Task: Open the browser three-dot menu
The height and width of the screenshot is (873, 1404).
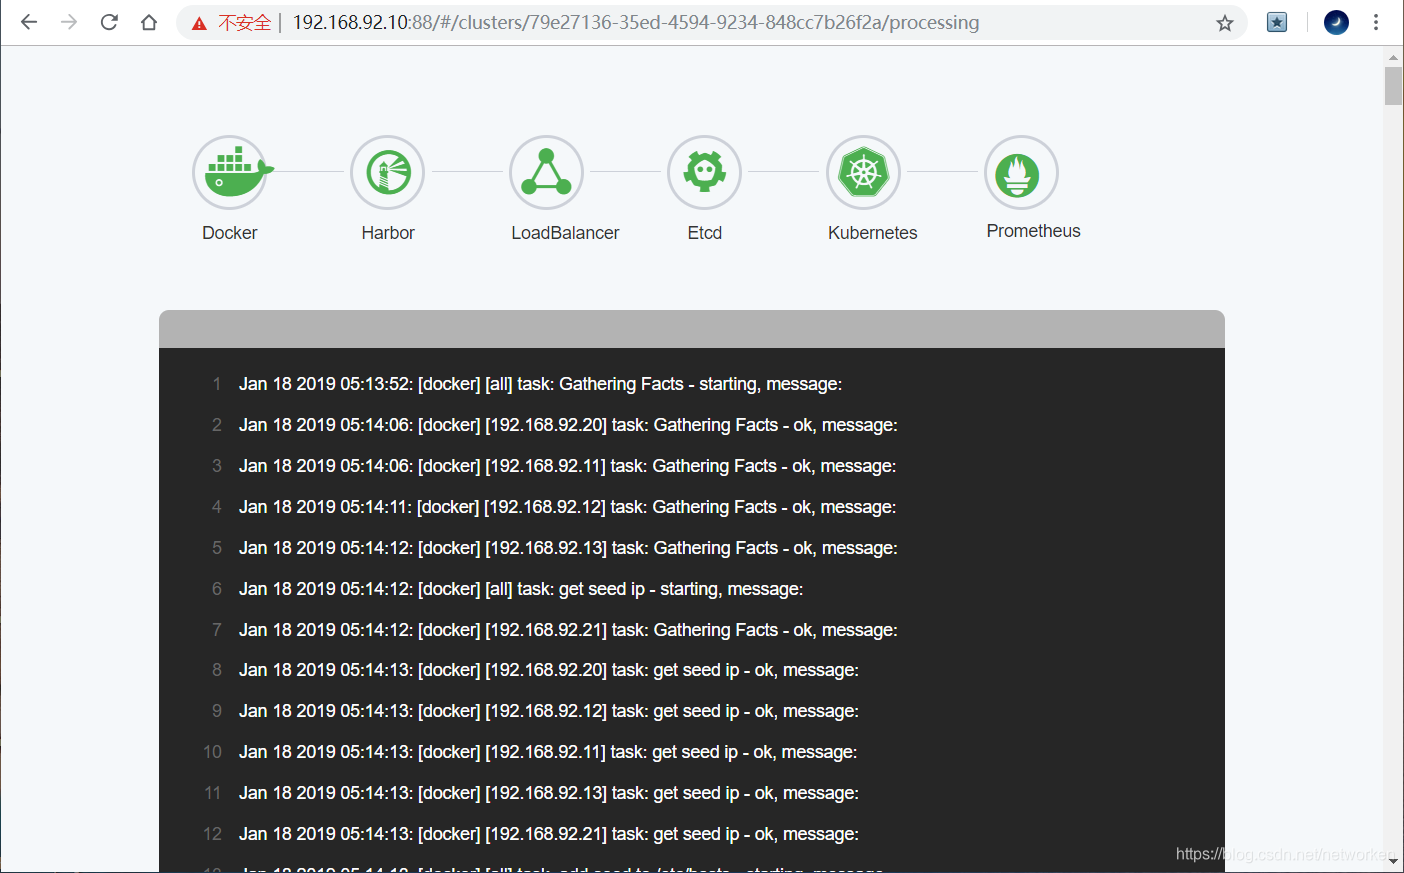Action: [x=1376, y=22]
